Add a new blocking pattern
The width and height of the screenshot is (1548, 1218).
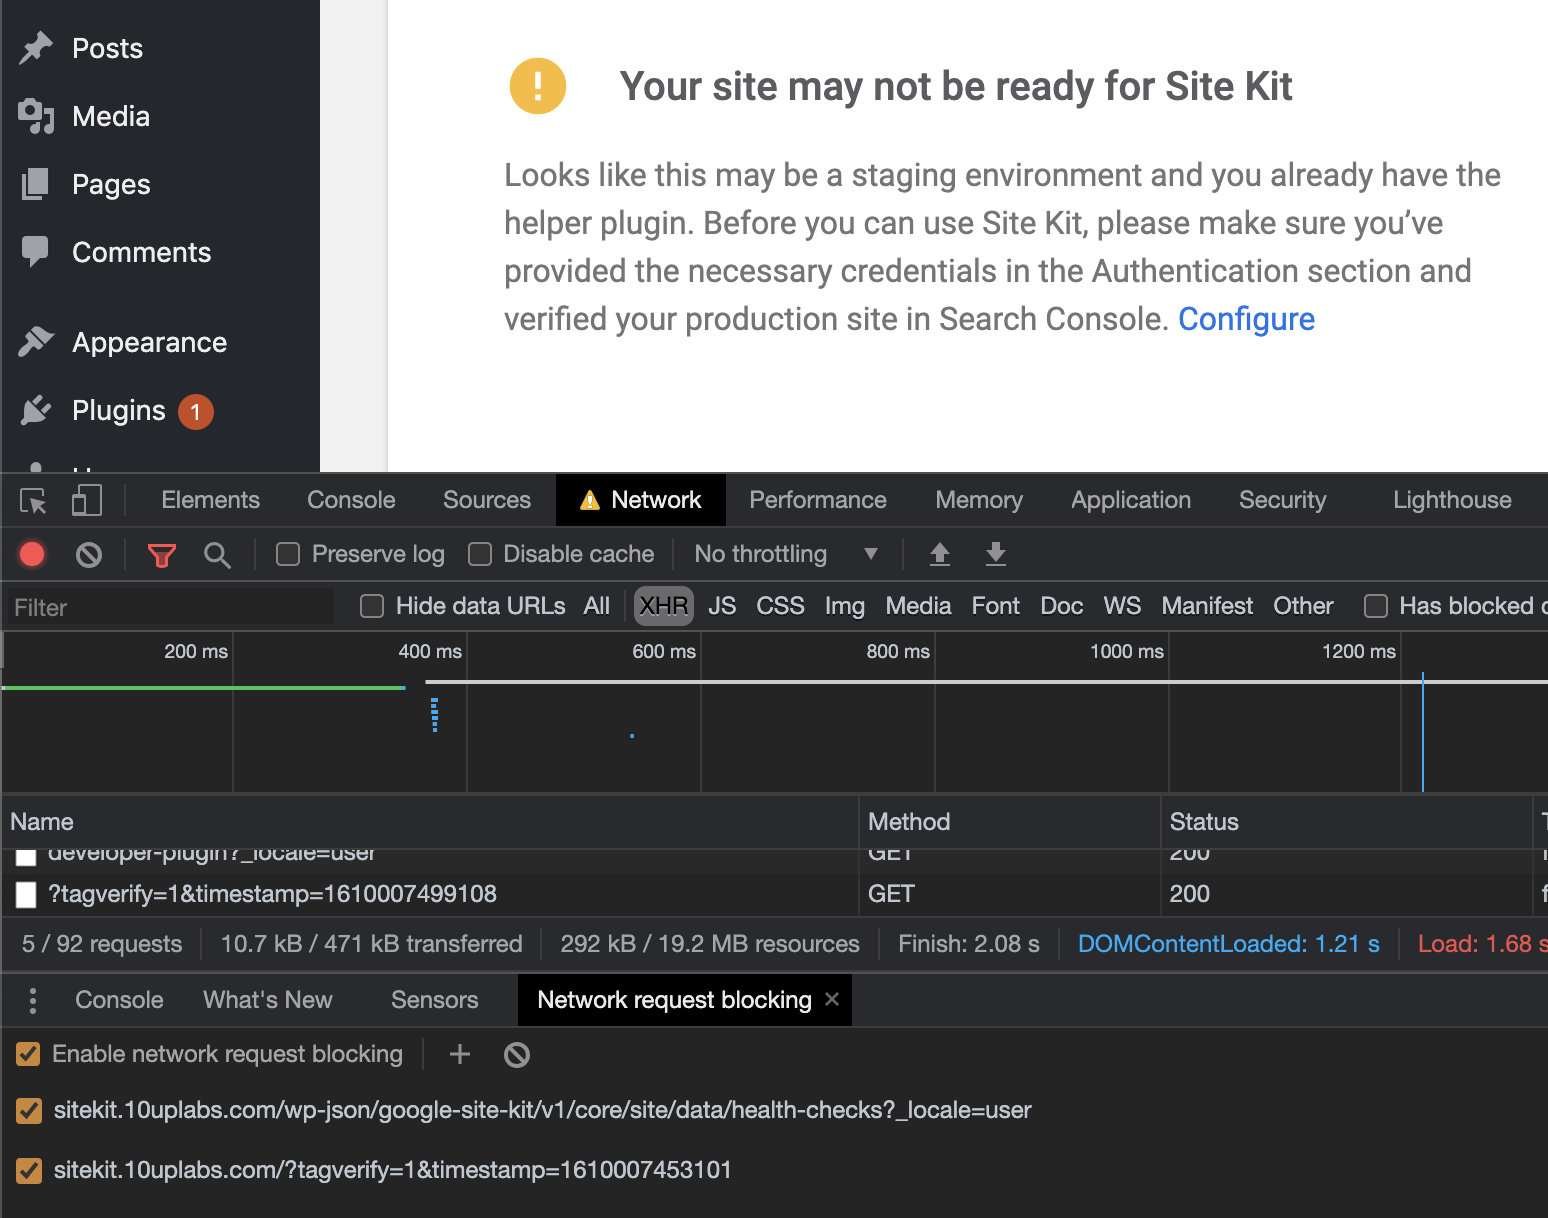pos(460,1054)
